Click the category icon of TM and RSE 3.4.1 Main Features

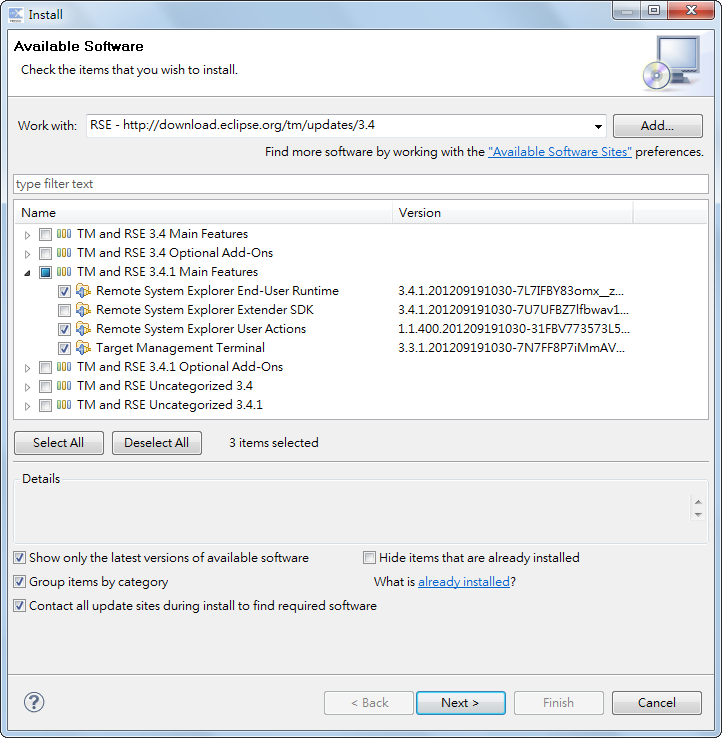pyautogui.click(x=64, y=272)
